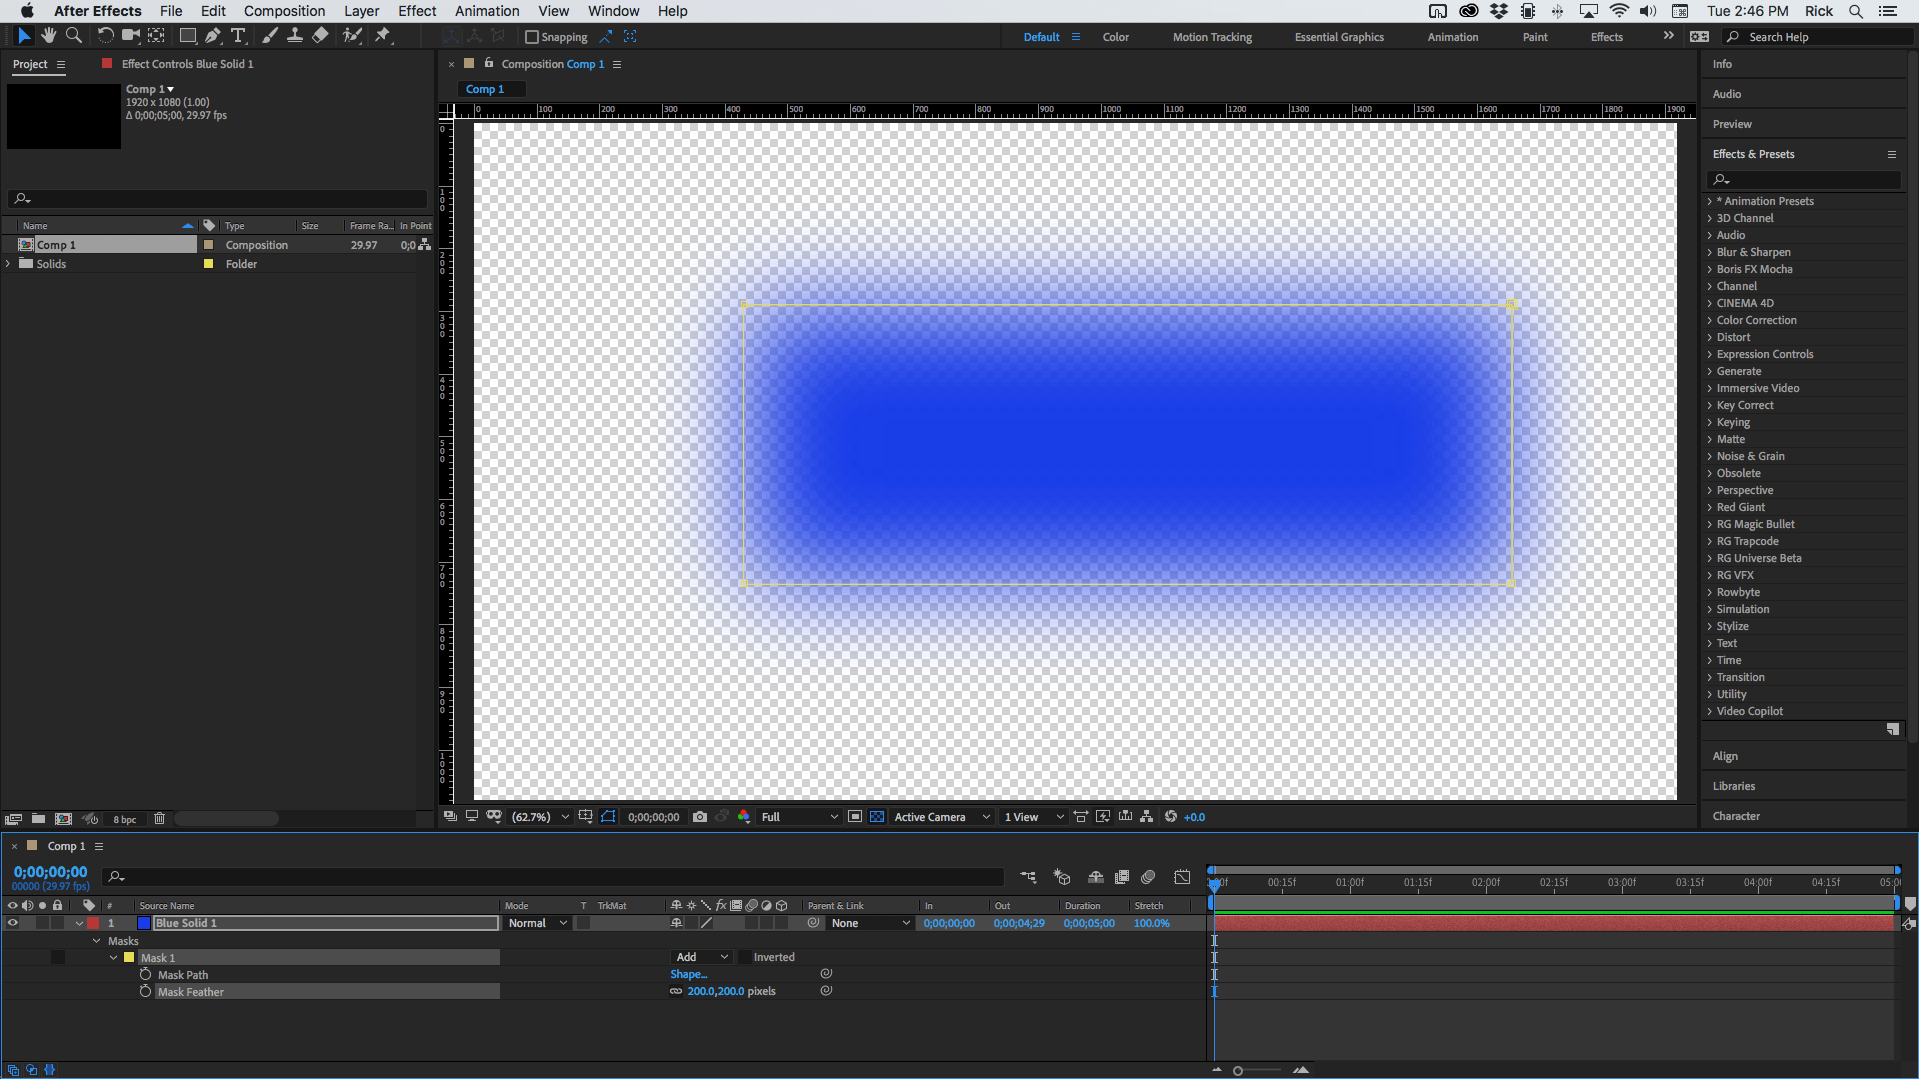This screenshot has height=1079, width=1919.
Task: Select the Horizontal Type tool
Action: pos(238,36)
